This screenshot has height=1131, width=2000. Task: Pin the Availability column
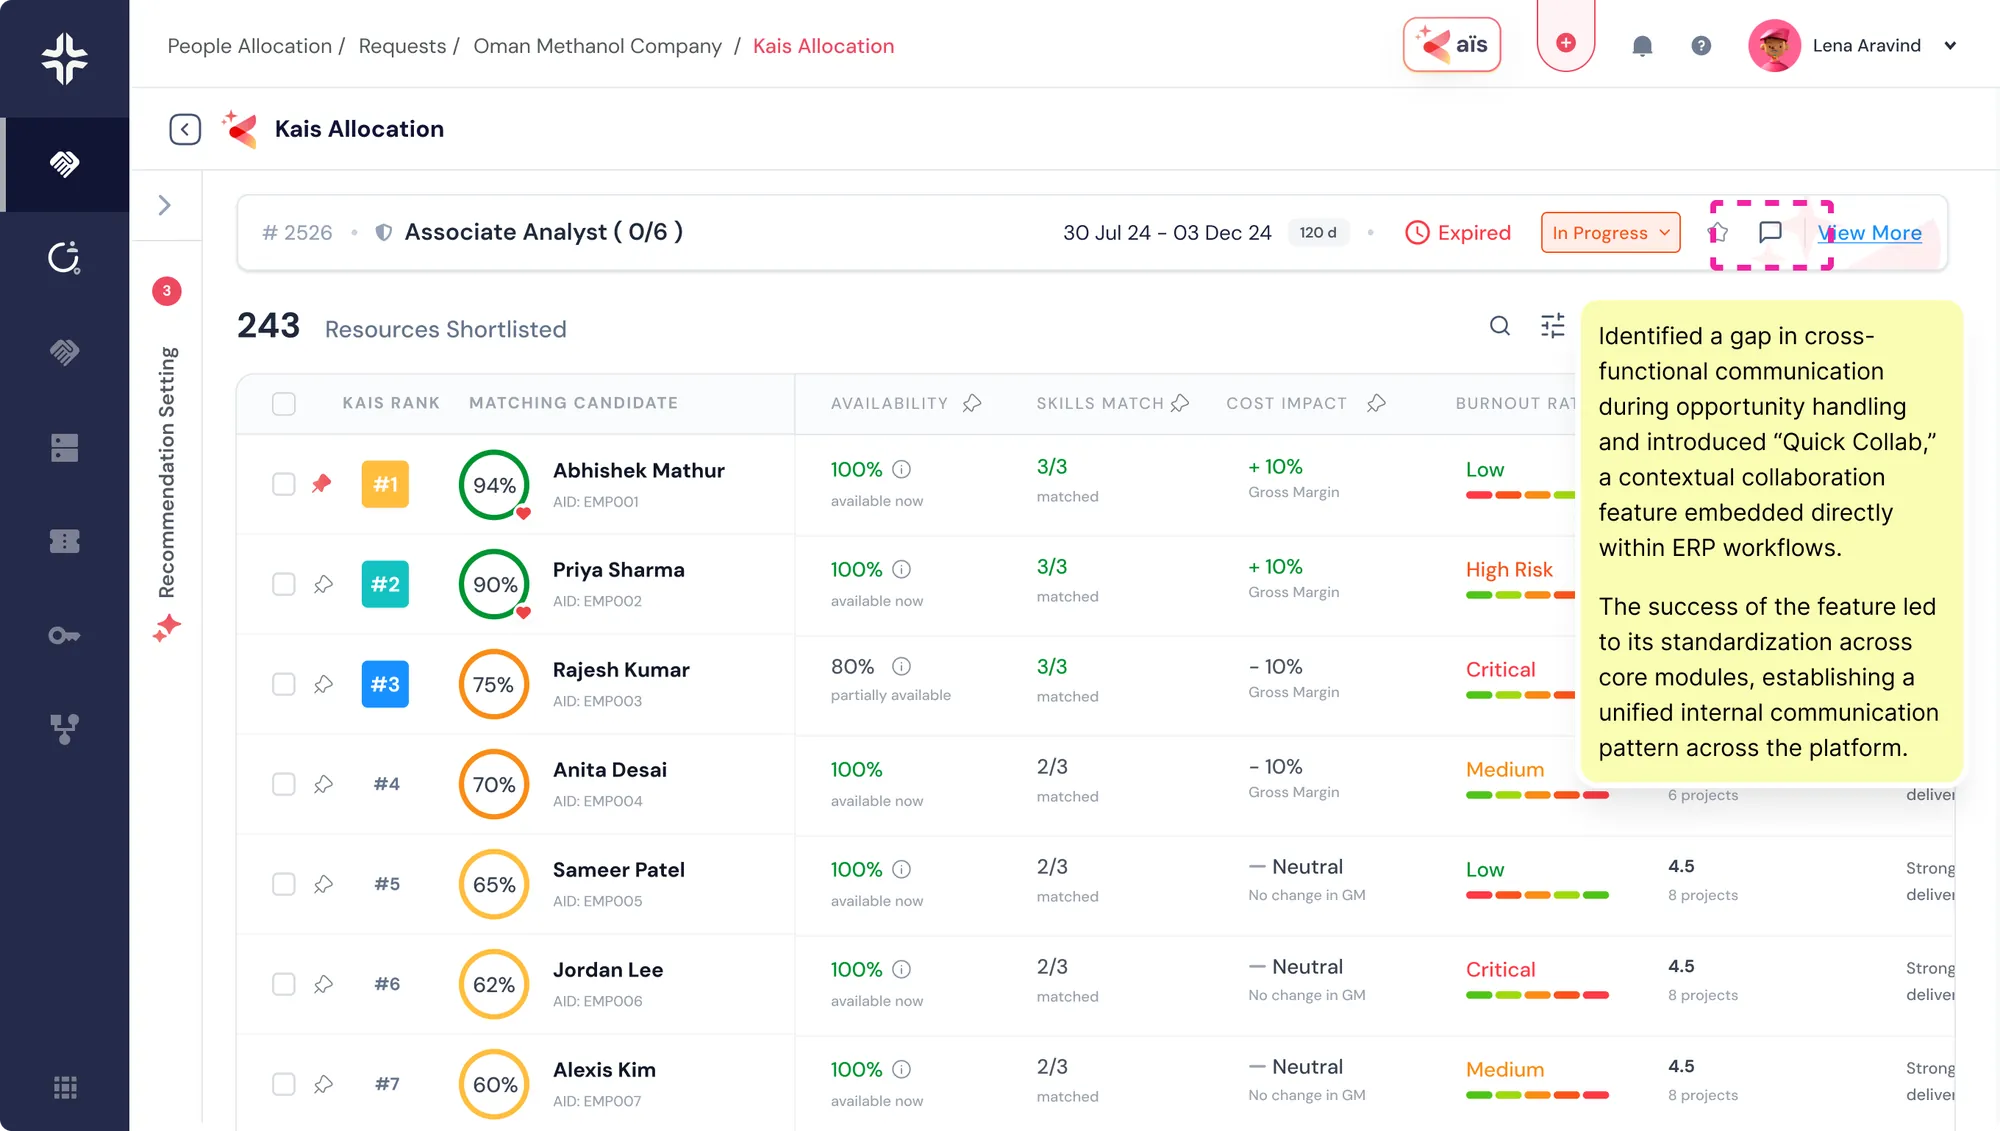pos(972,403)
